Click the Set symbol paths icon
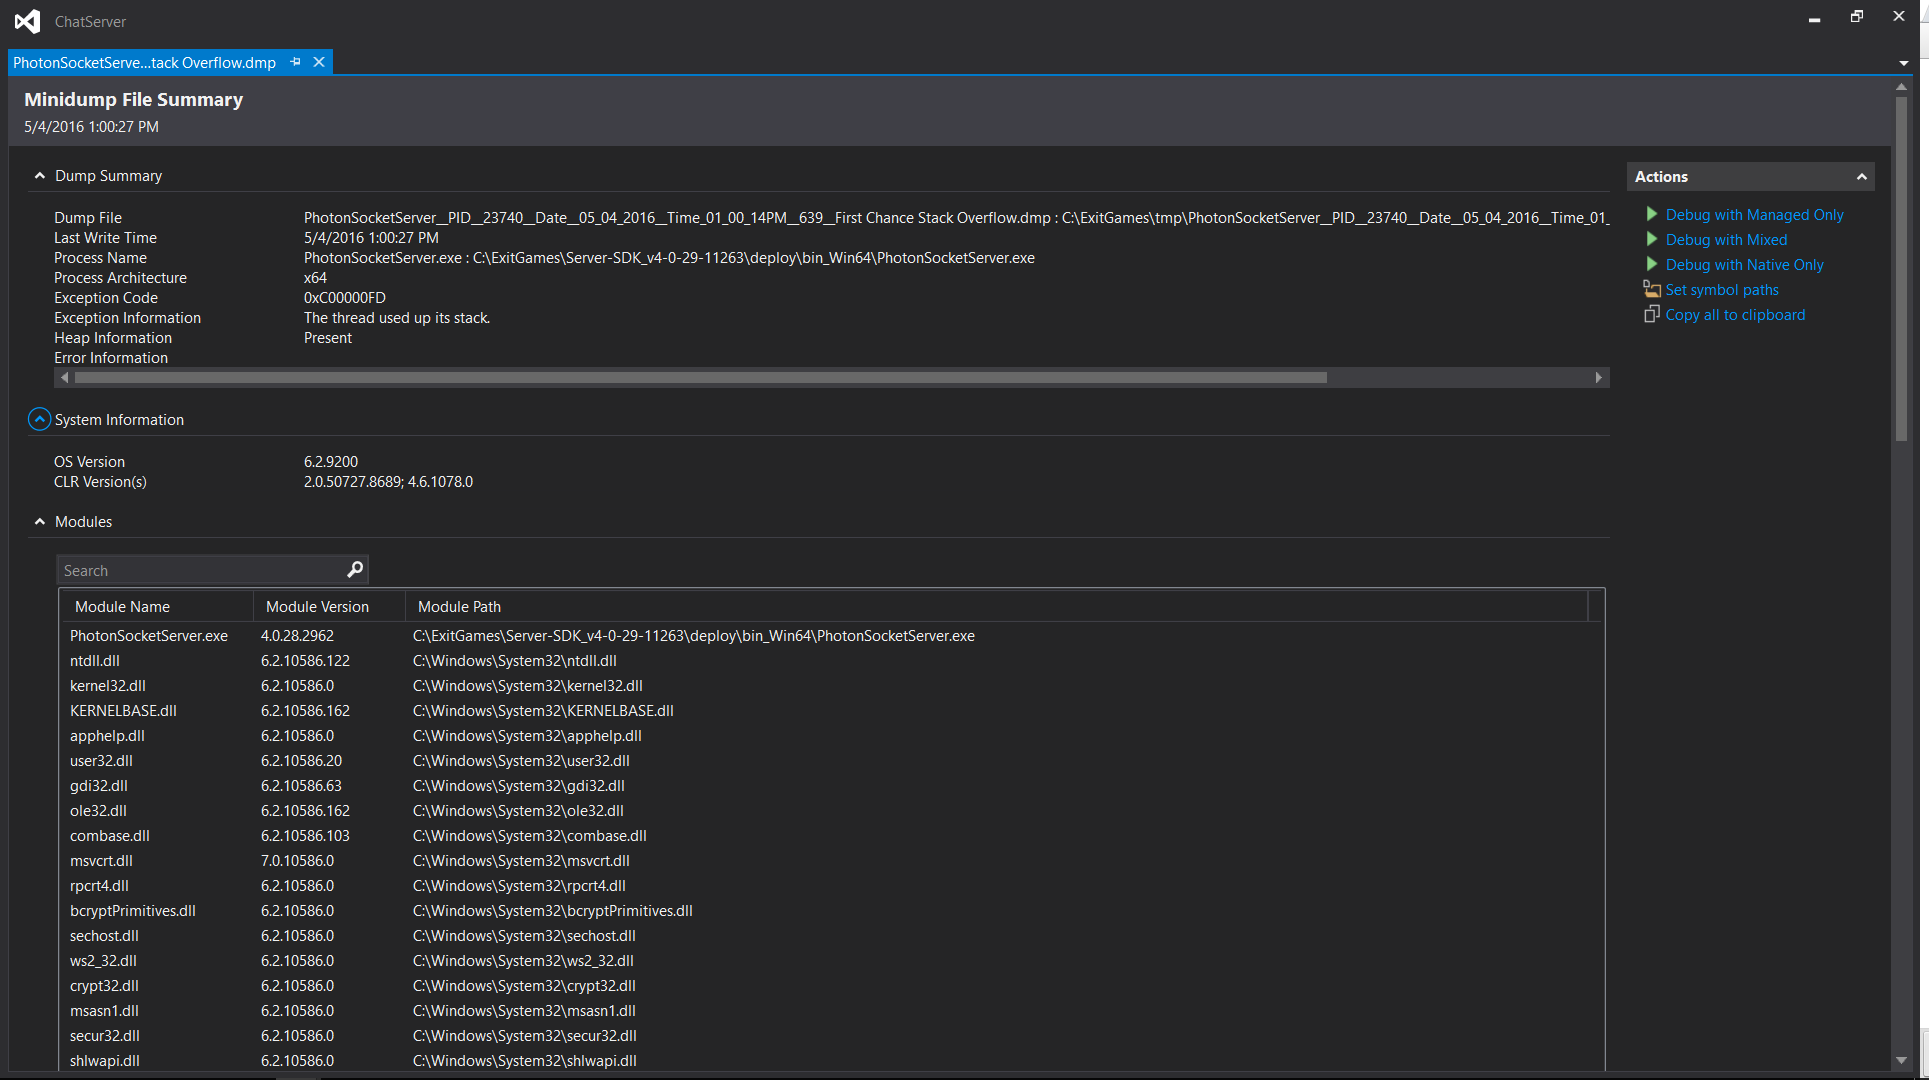 (1651, 289)
